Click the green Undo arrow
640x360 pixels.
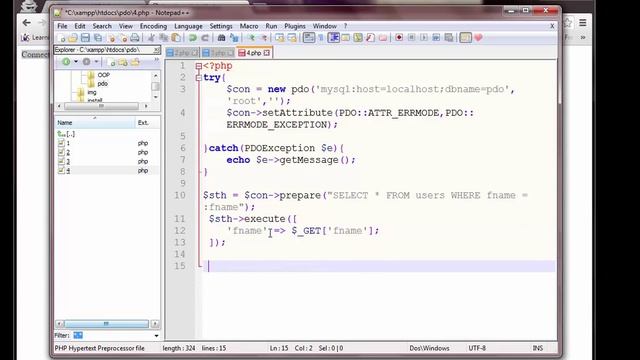192,38
